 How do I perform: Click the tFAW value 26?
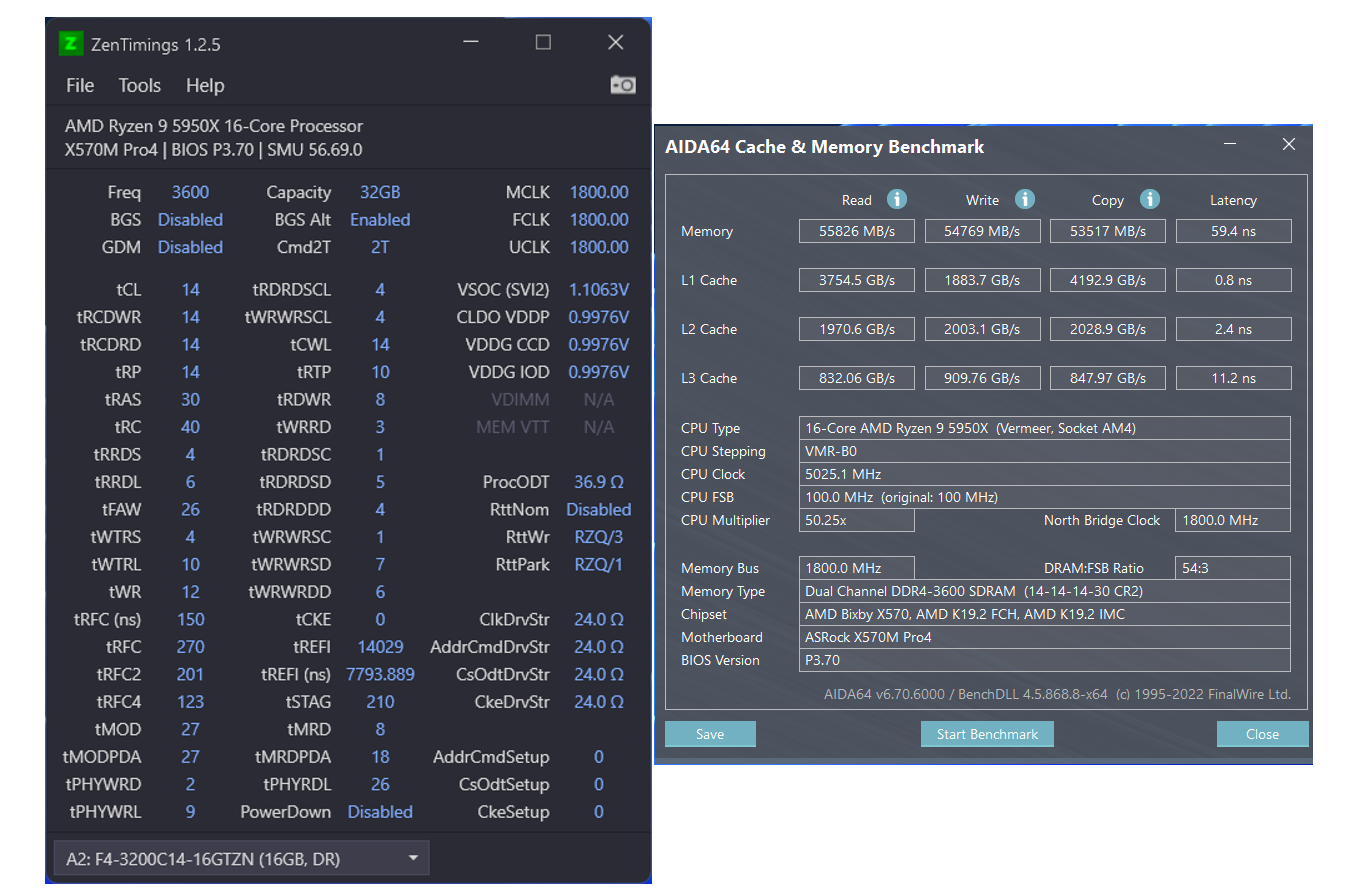click(190, 510)
